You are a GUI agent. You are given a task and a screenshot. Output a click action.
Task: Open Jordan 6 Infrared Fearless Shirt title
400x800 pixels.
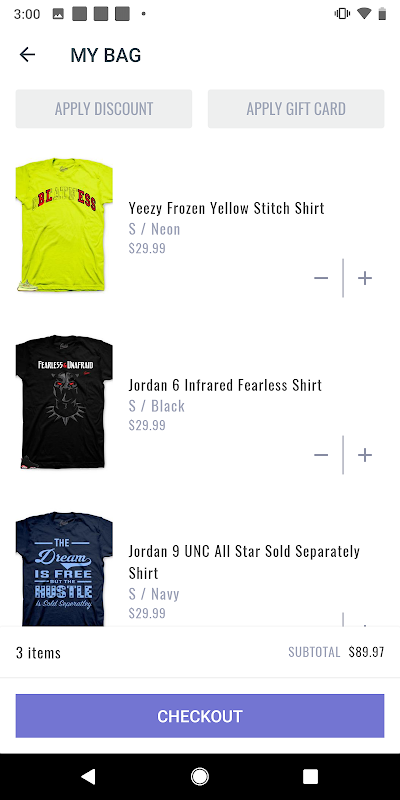(x=225, y=385)
